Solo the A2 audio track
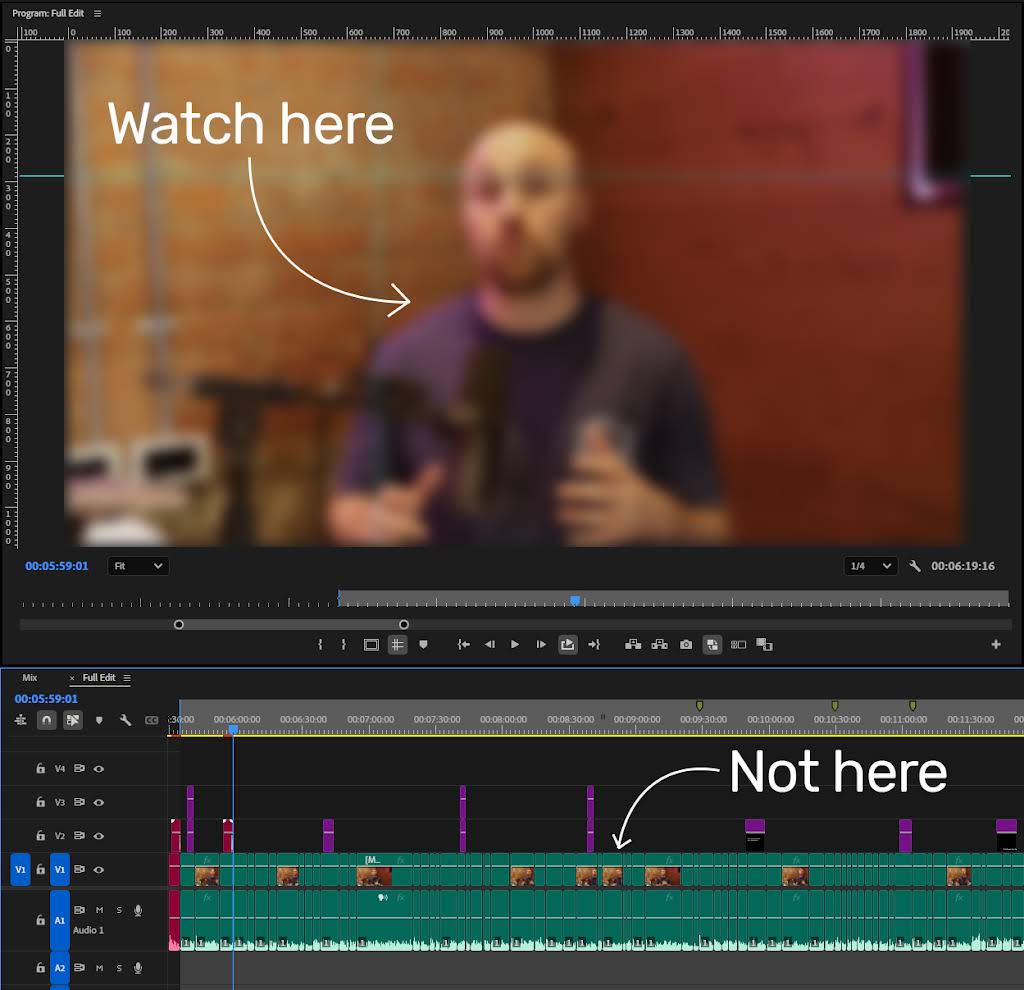The height and width of the screenshot is (990, 1024). click(x=119, y=968)
